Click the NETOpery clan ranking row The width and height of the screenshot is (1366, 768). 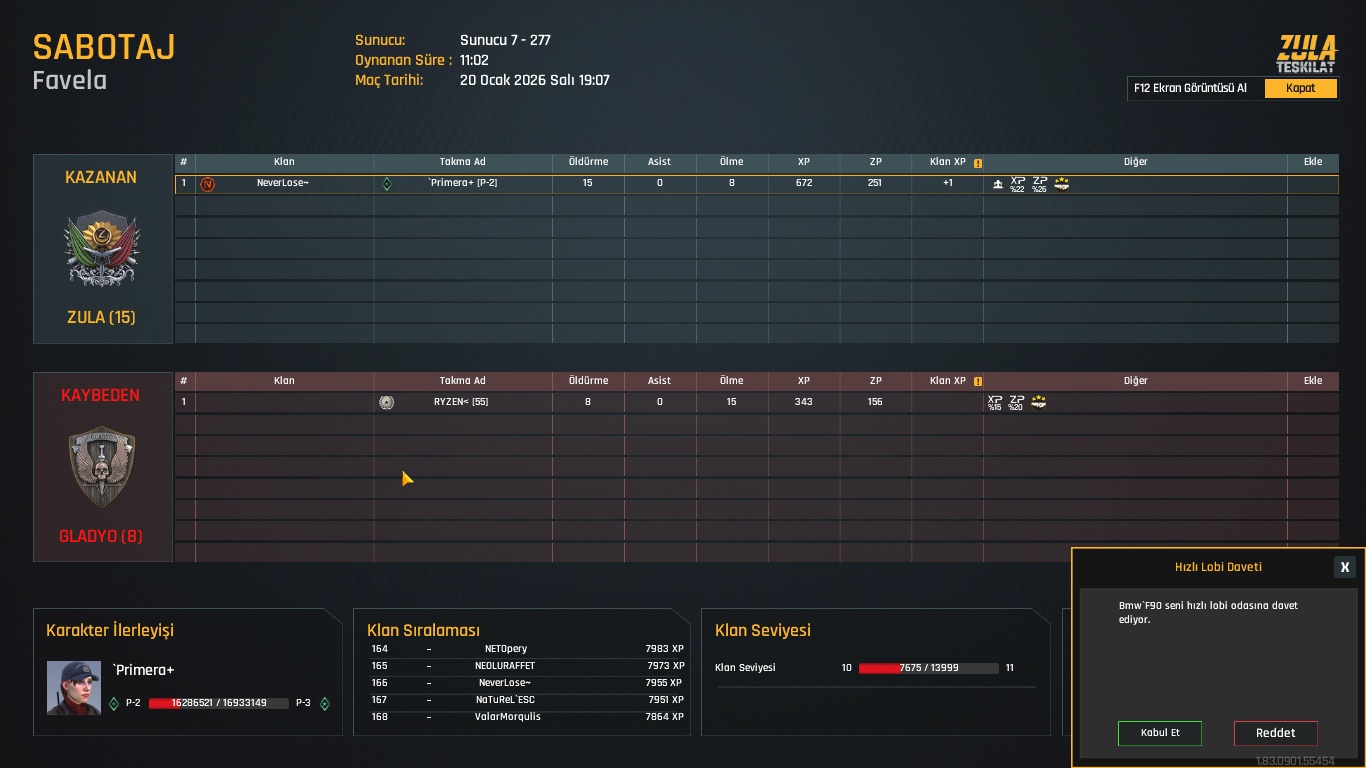click(528, 649)
